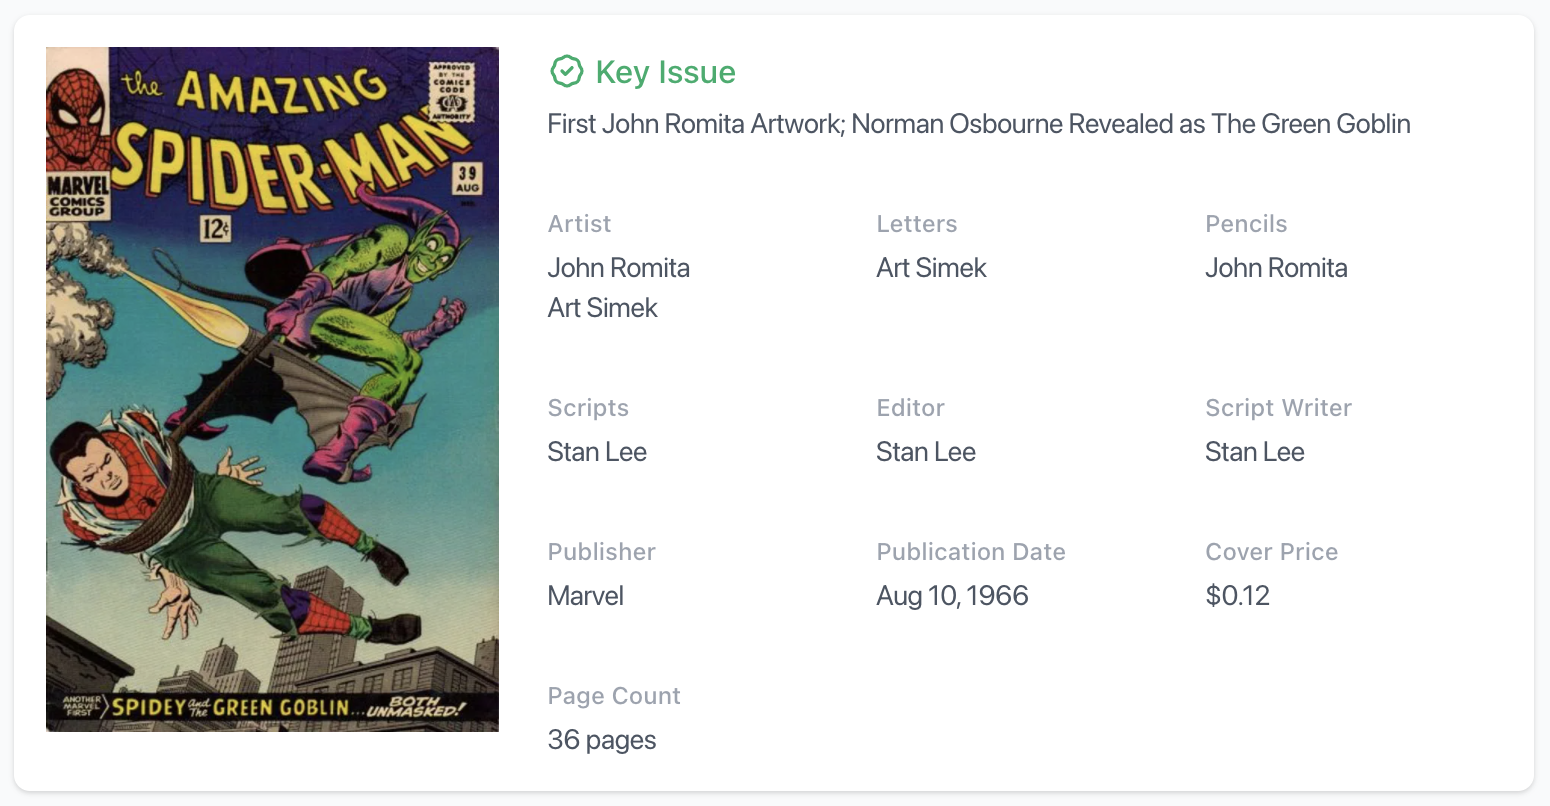
Task: Click the Artist field label
Action: pyautogui.click(x=580, y=224)
